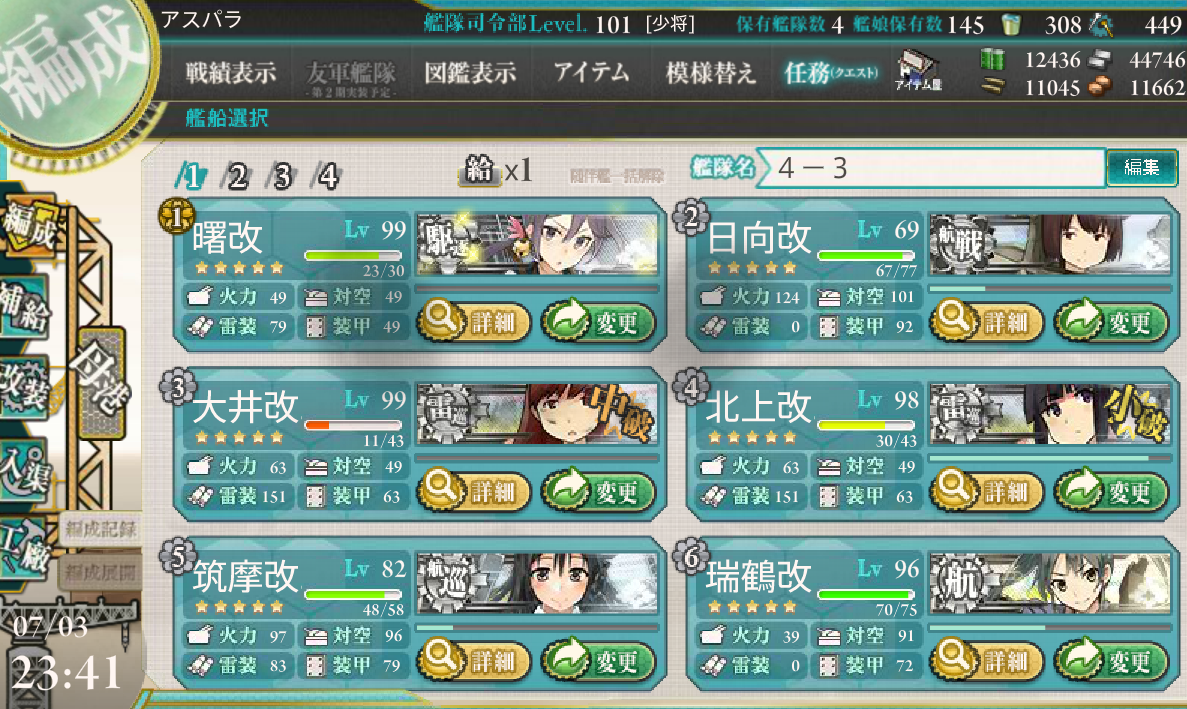
Task: Open the 戦績表示 menu
Action: point(231,73)
